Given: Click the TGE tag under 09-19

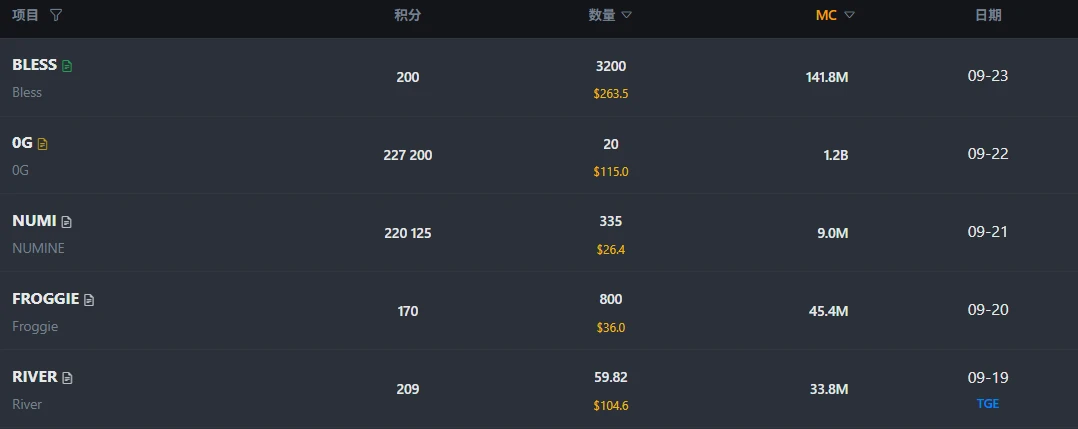Looking at the screenshot, I should (x=988, y=404).
